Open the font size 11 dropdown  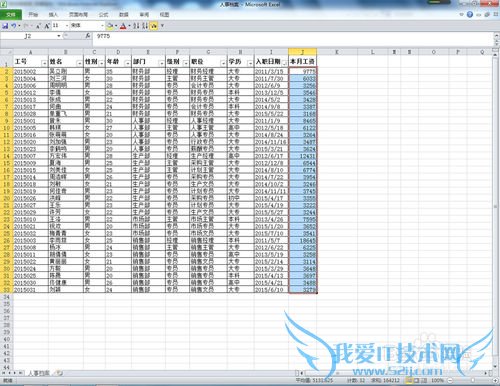pos(67,26)
